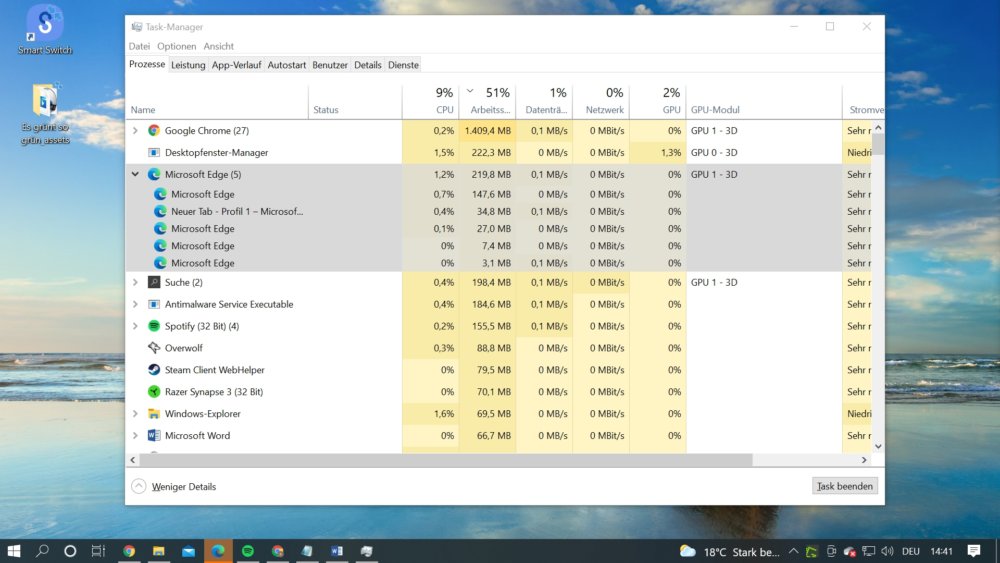
Task: Expand the Microsoft Word process group
Action: click(135, 435)
